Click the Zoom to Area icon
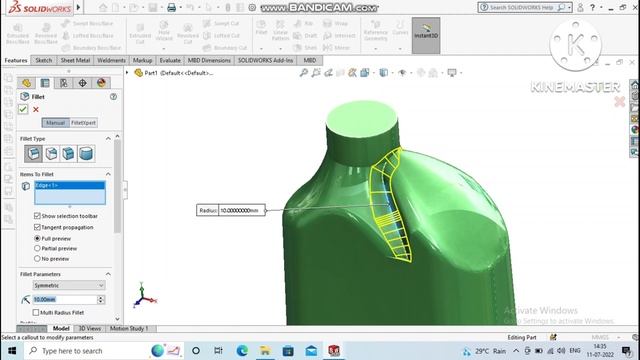This screenshot has height=360, width=640. pos(316,73)
